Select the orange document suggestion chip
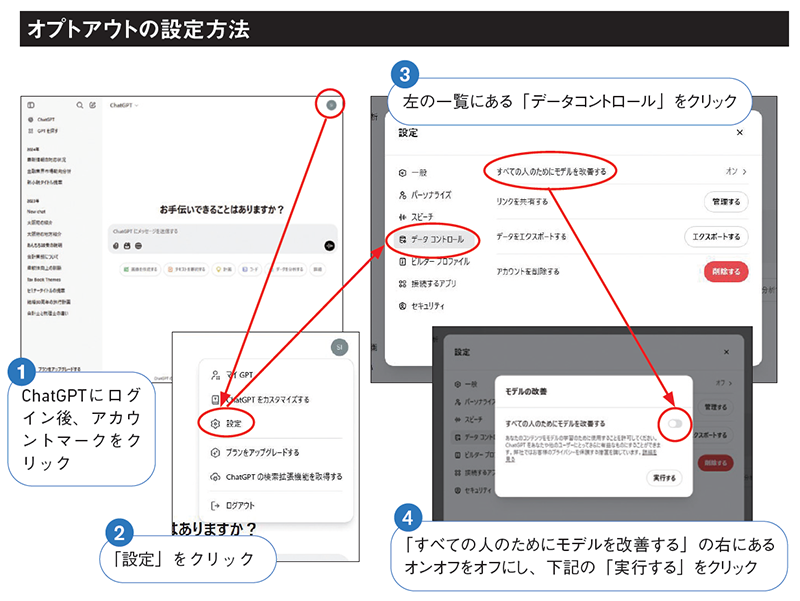Screen dimensions: 800x601 [x=186, y=269]
